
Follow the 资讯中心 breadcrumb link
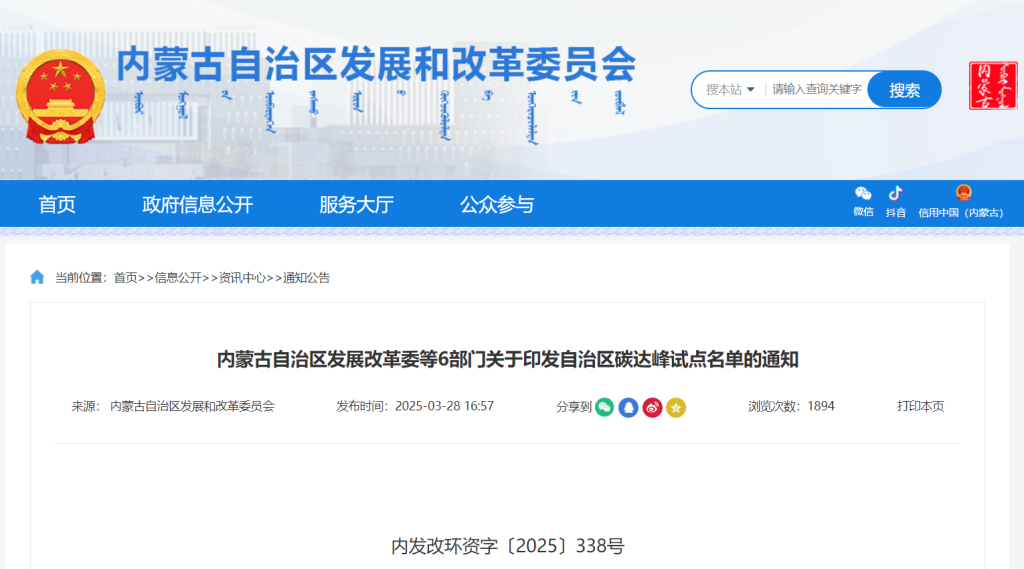click(x=242, y=278)
